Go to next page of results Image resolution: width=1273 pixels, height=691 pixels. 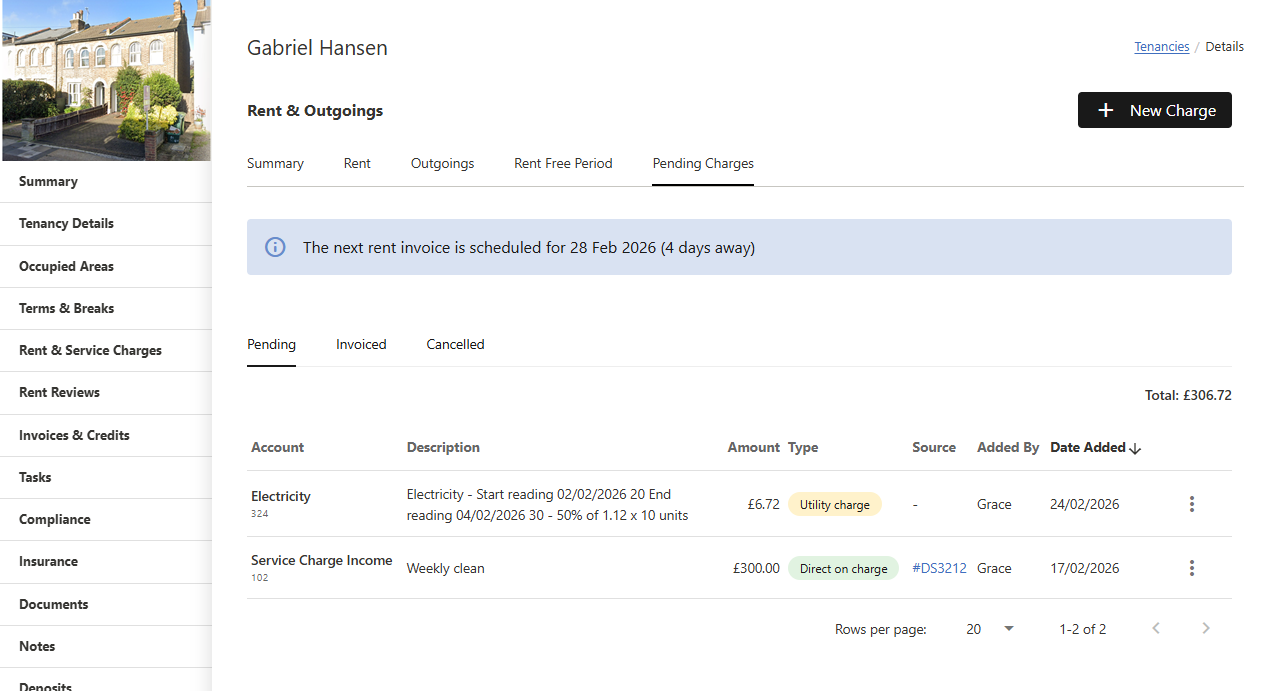pos(1206,629)
